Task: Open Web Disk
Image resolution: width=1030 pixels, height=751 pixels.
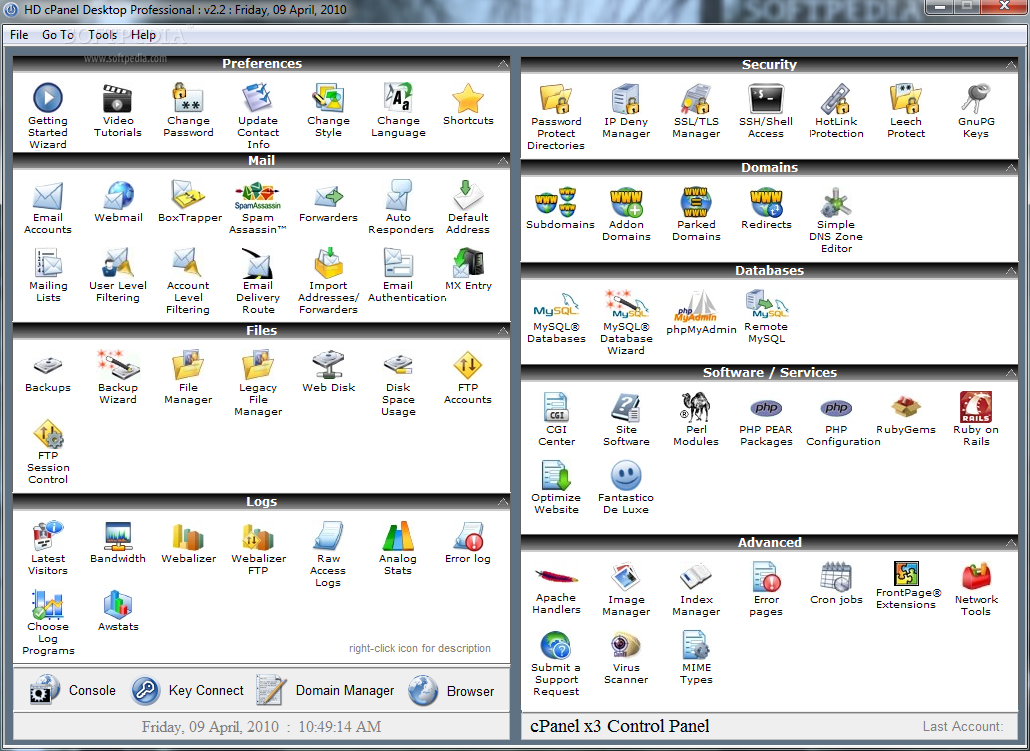Action: [328, 365]
